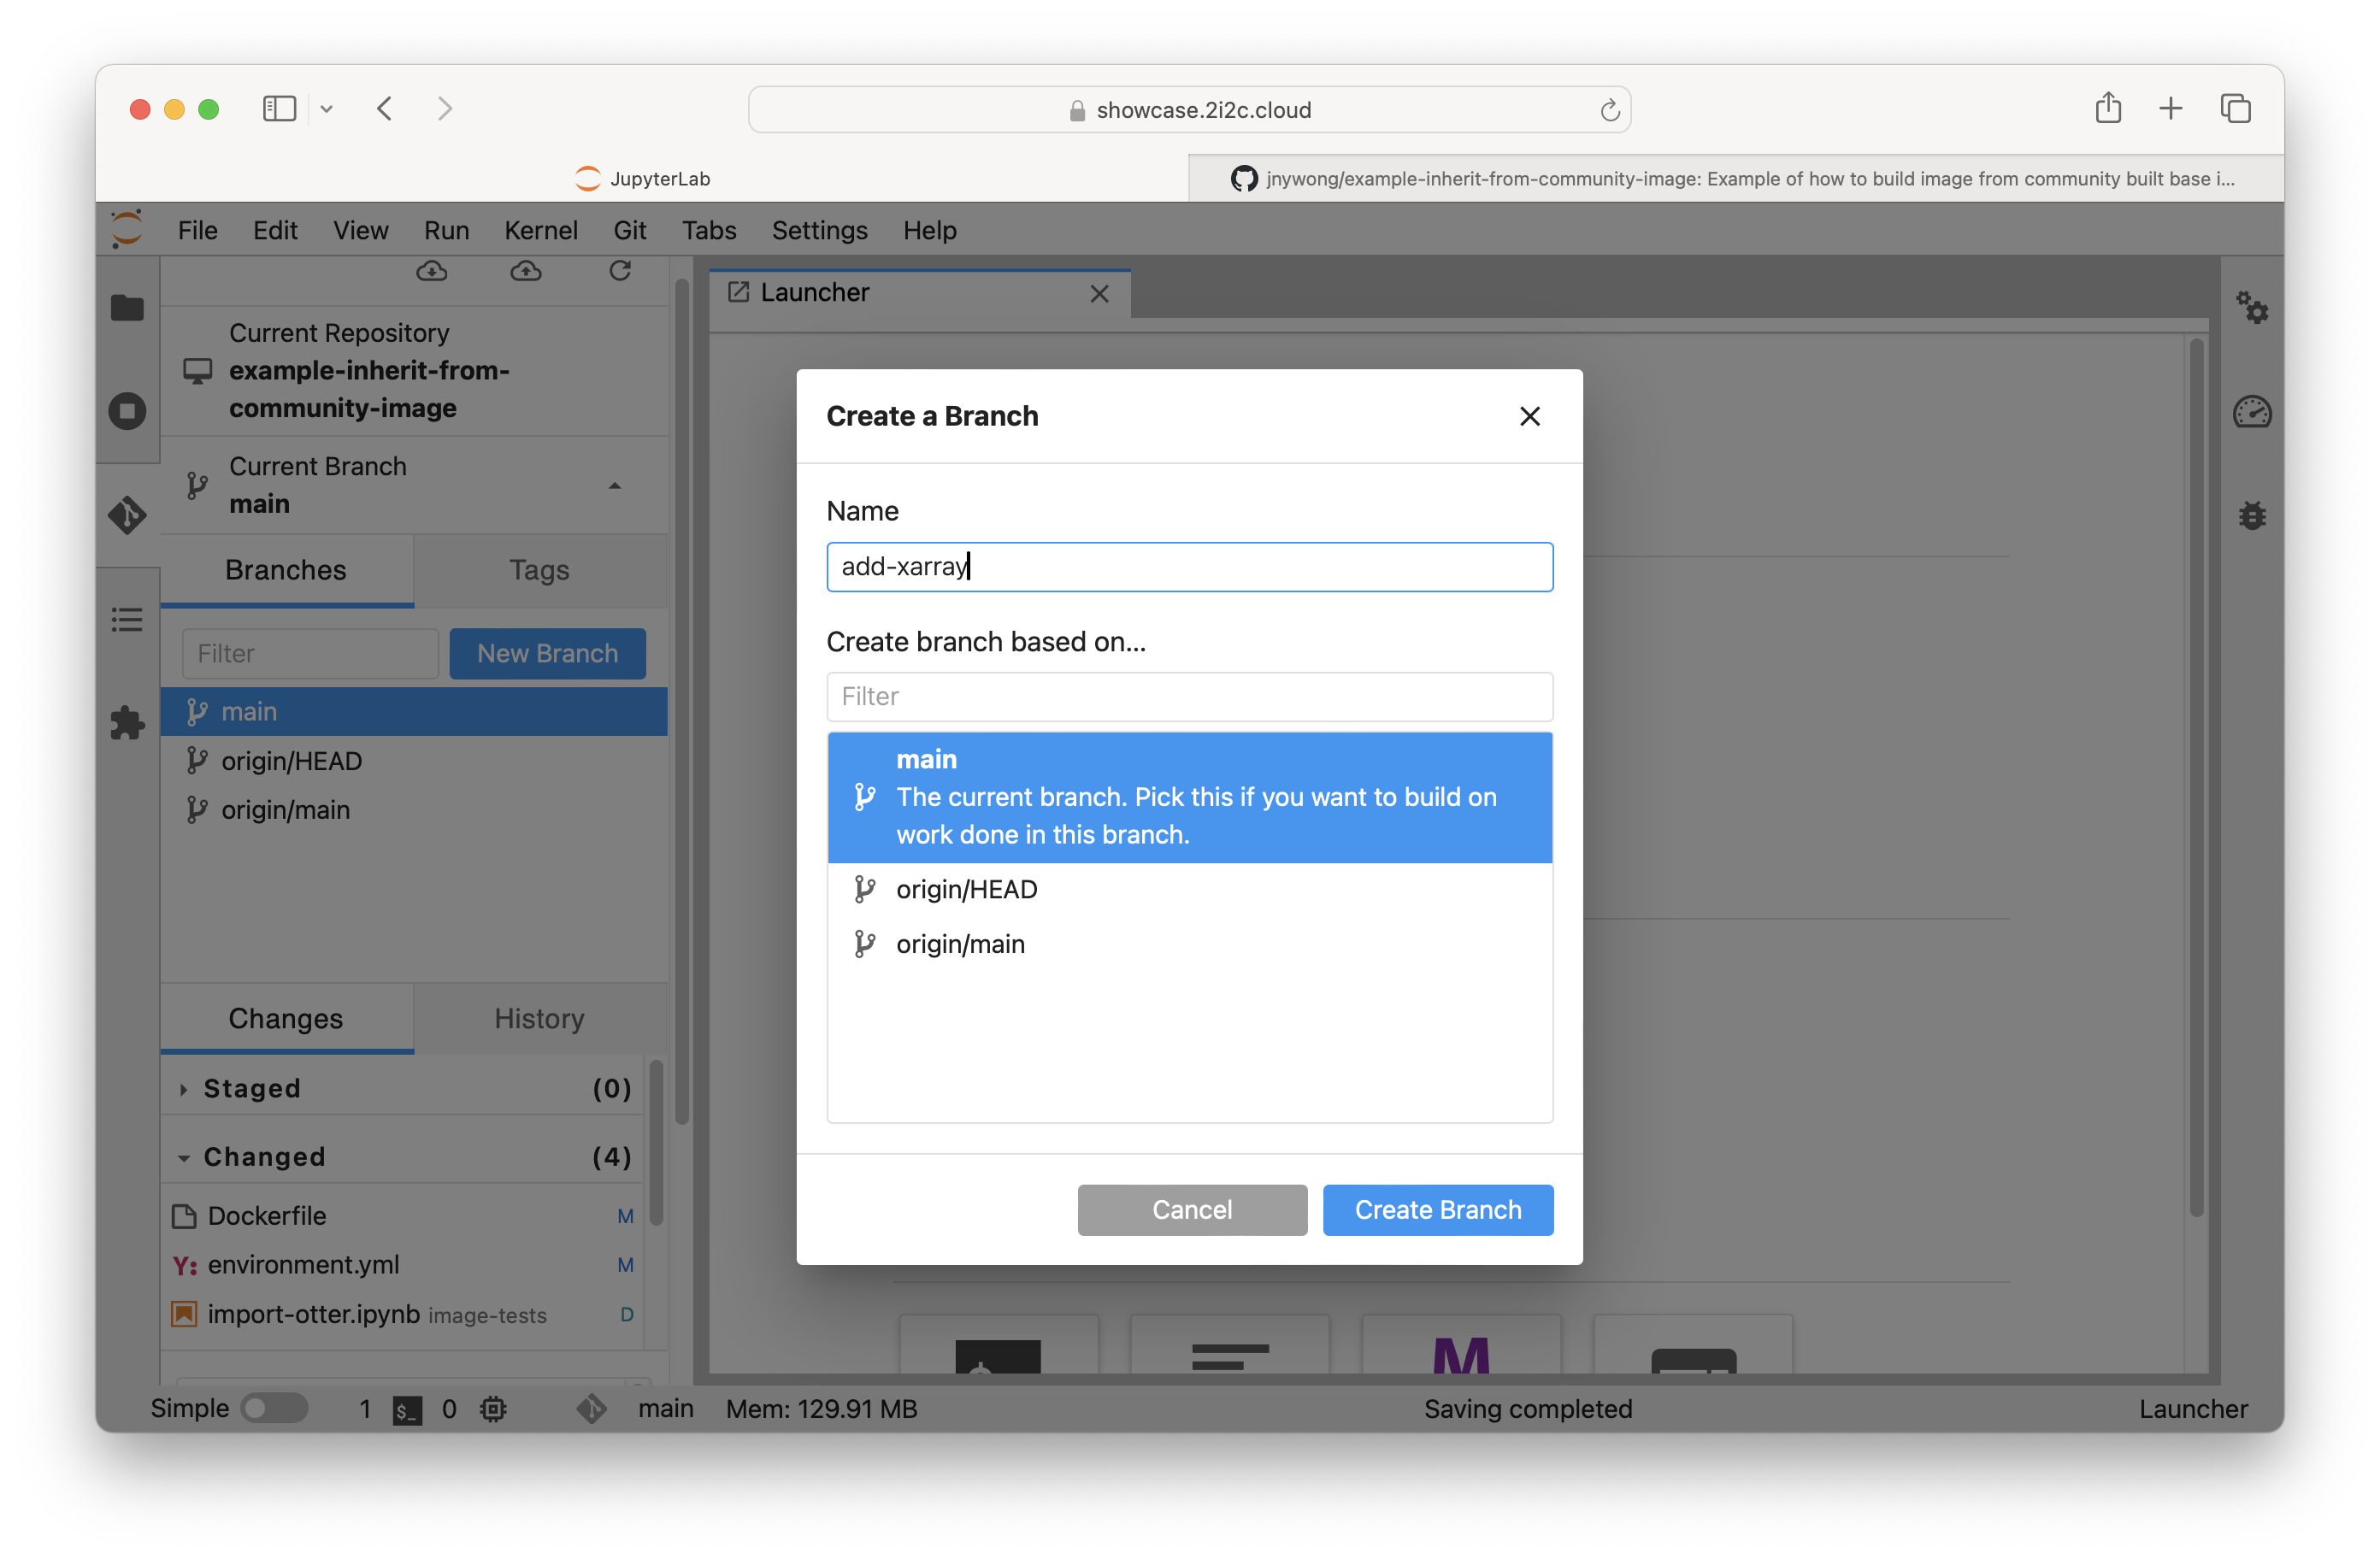Expand the Staged changes section
Image resolution: width=2380 pixels, height=1559 pixels.
(184, 1089)
